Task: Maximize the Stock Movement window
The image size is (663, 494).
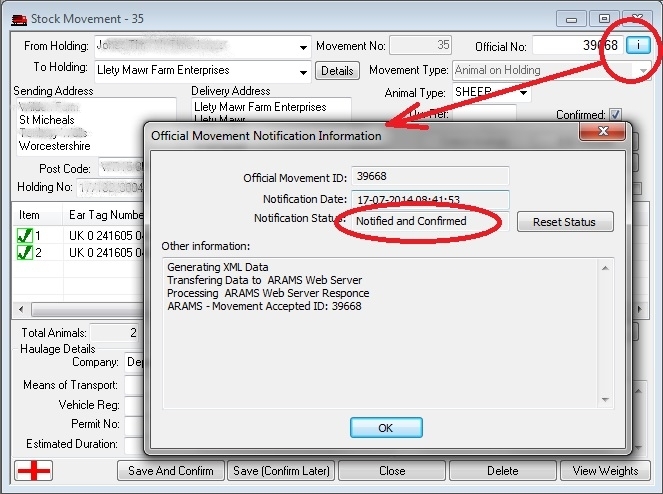Action: pyautogui.click(x=604, y=19)
